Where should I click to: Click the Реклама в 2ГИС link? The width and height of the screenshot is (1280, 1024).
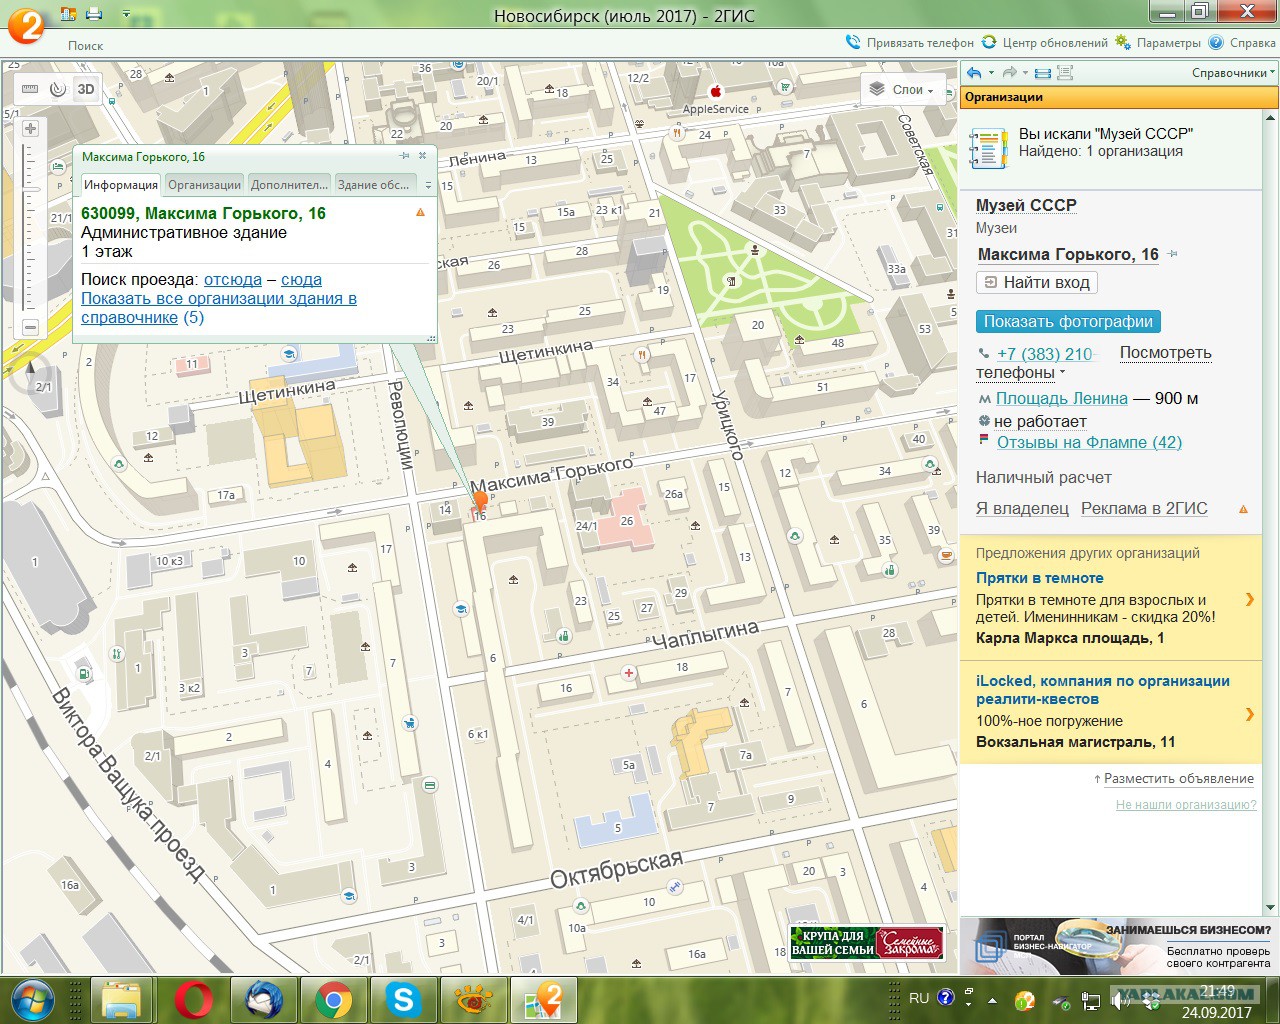click(1144, 508)
